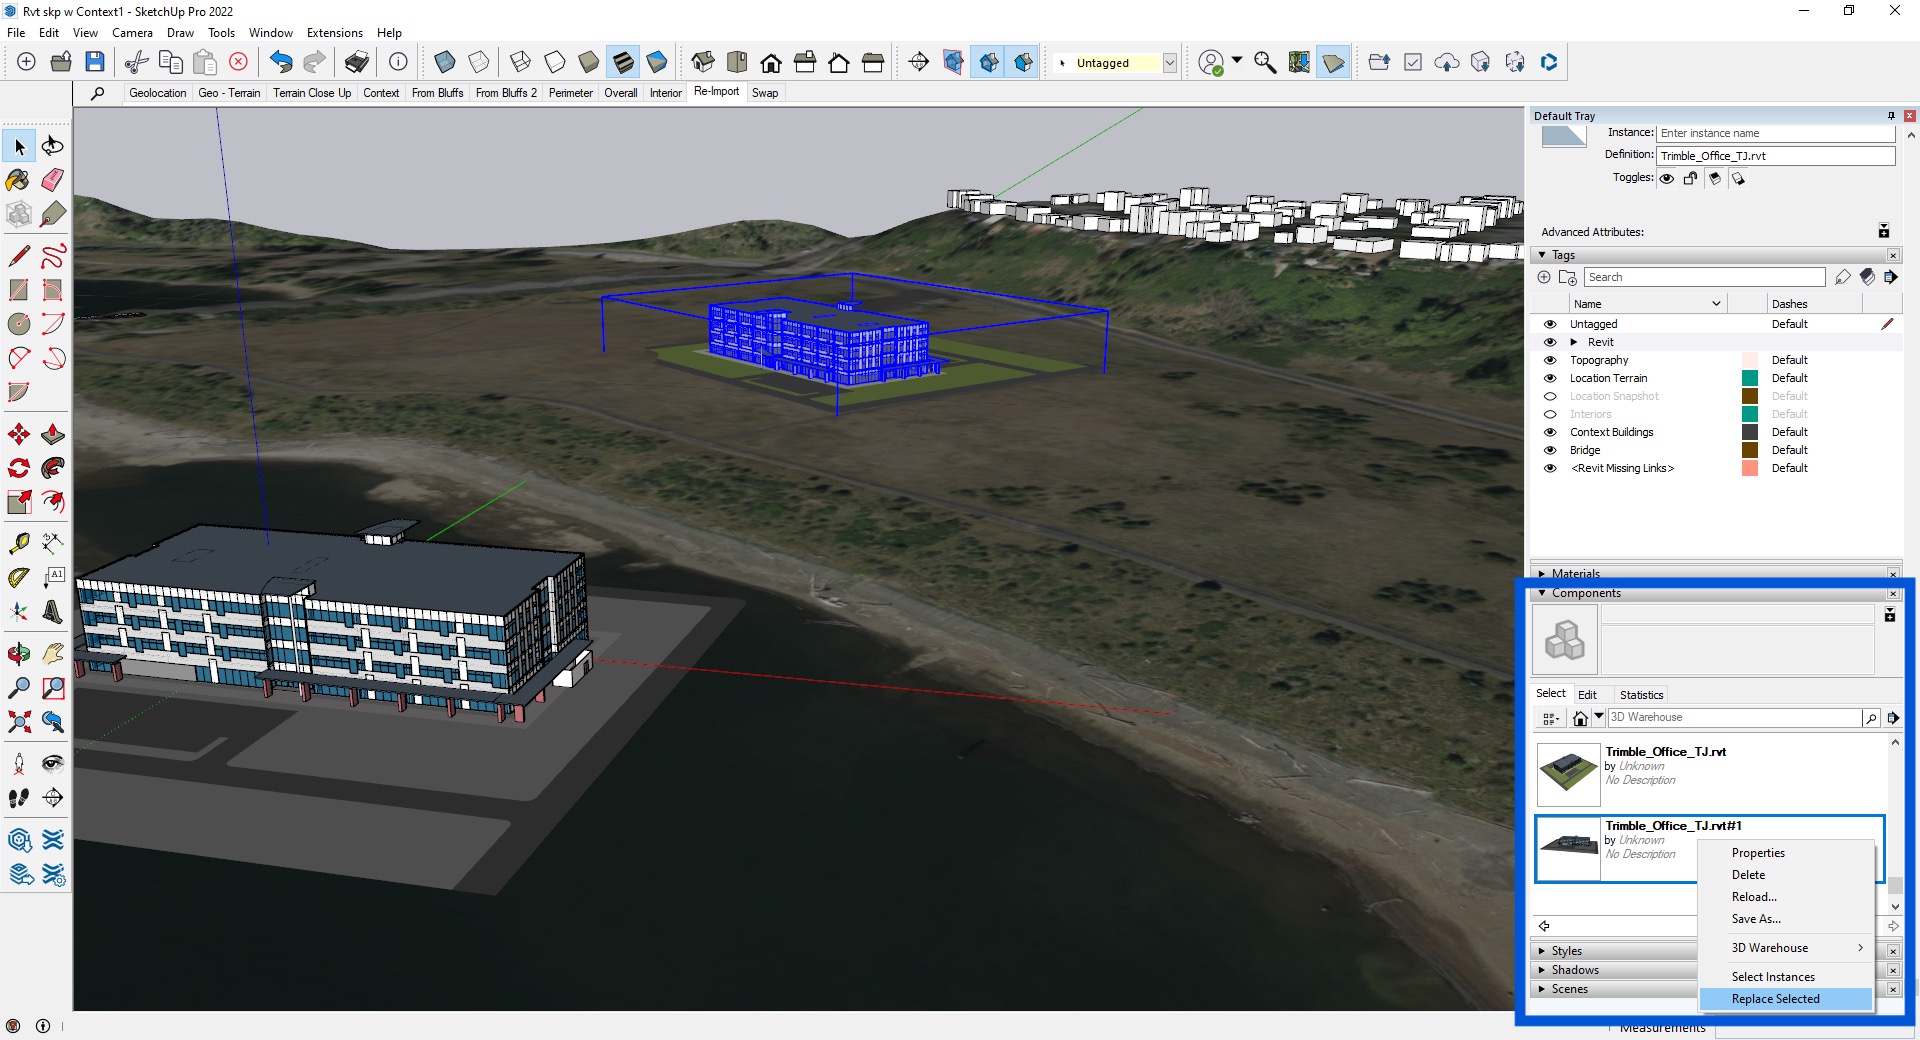Open the Untagged dropdown in toolbar
The height and width of the screenshot is (1040, 1920).
1169,62
